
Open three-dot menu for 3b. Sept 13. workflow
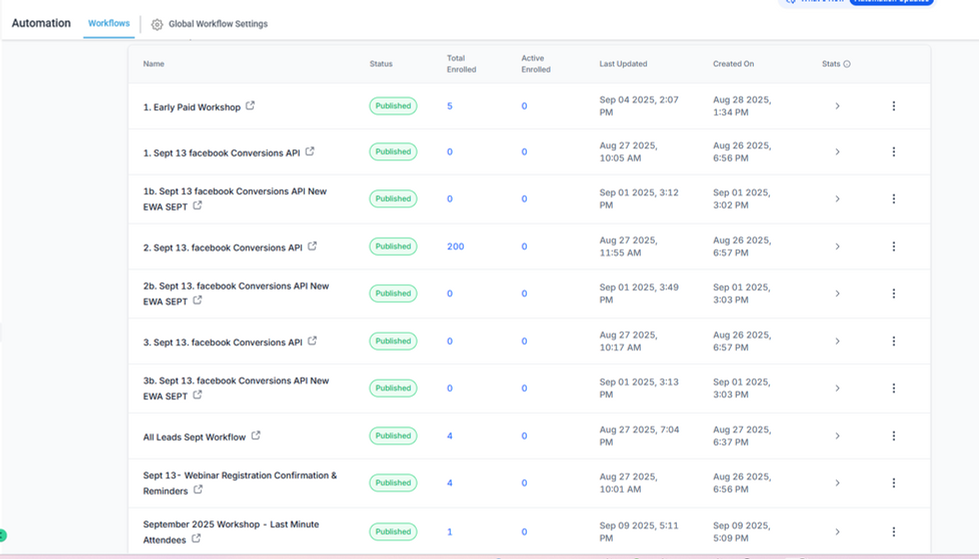tap(893, 388)
